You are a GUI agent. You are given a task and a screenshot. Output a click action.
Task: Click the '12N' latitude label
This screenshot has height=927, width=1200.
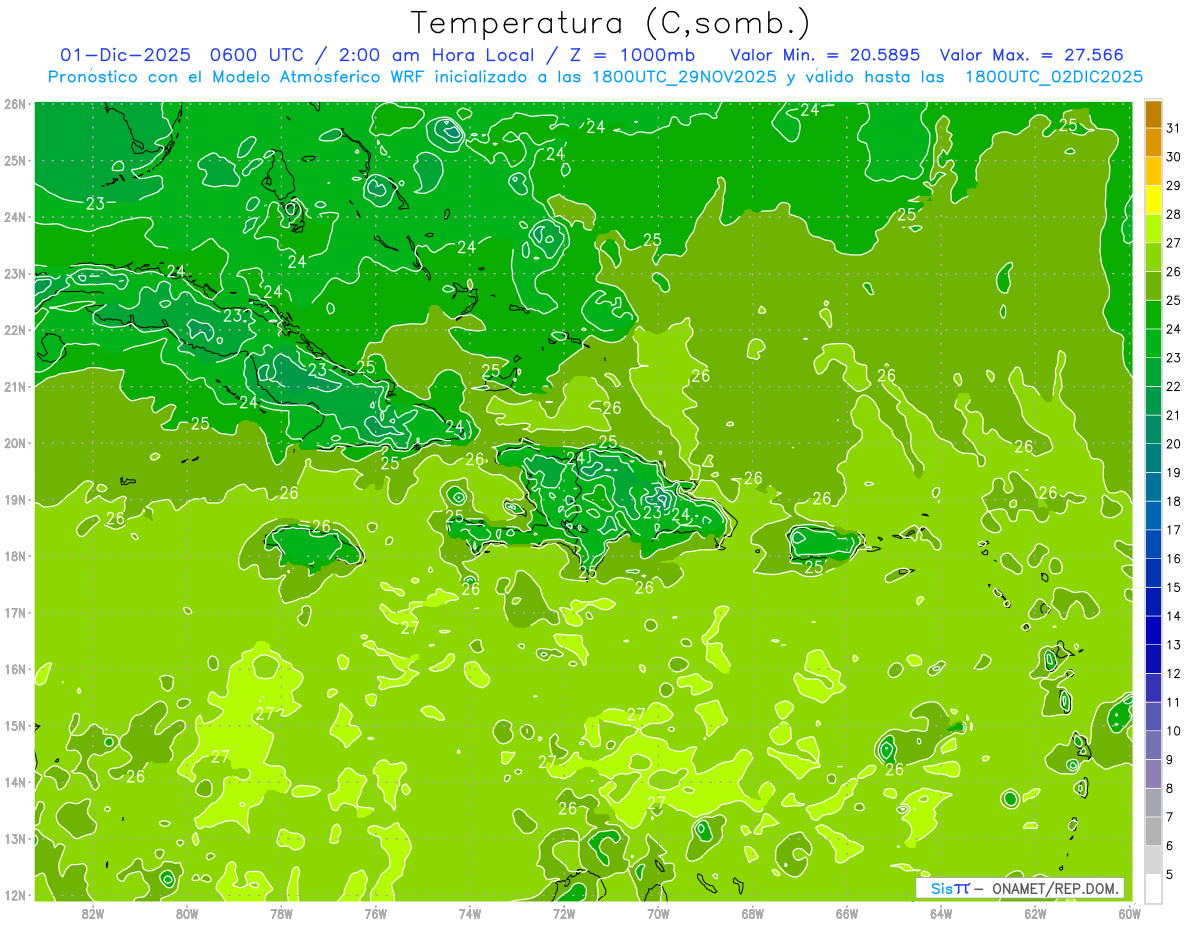(x=15, y=895)
